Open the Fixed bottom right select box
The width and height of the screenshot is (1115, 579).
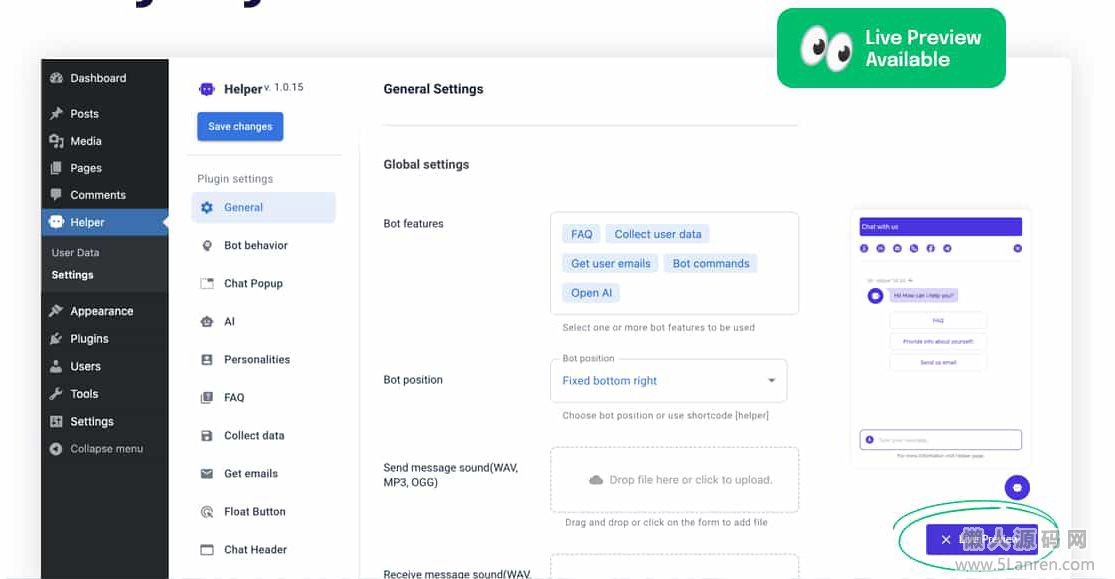pyautogui.click(x=668, y=381)
